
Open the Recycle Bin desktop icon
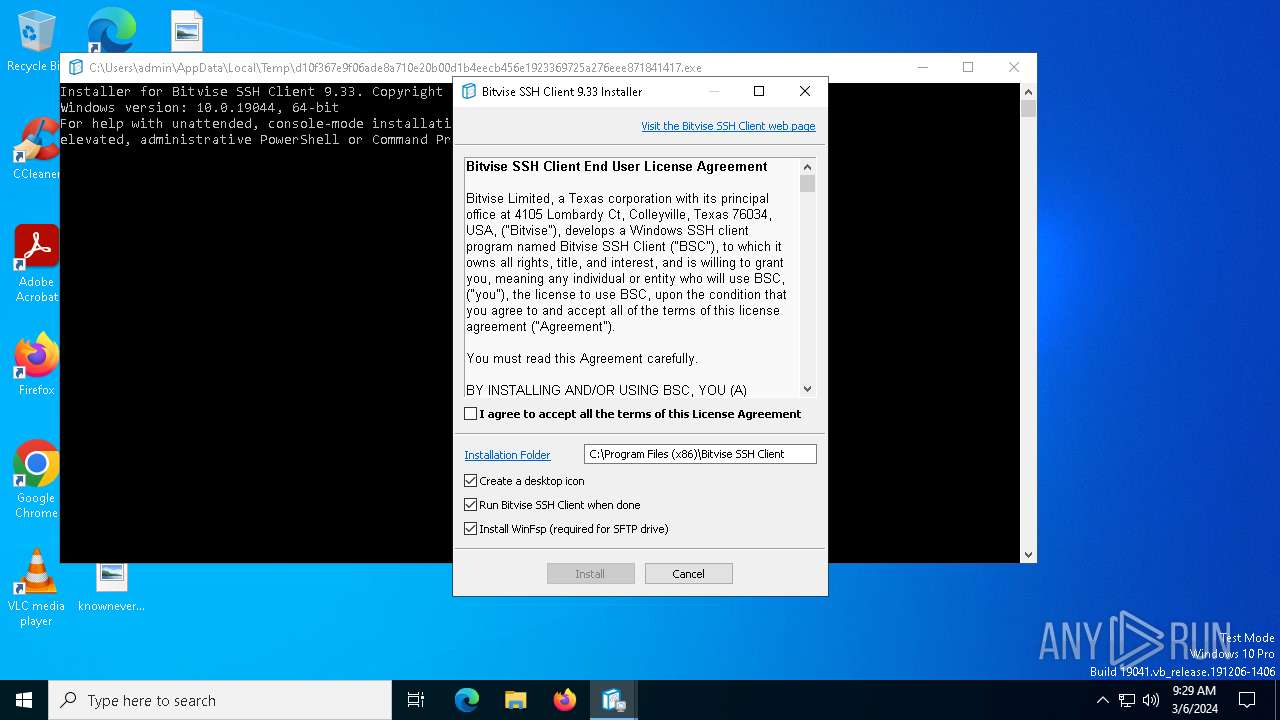(x=36, y=40)
